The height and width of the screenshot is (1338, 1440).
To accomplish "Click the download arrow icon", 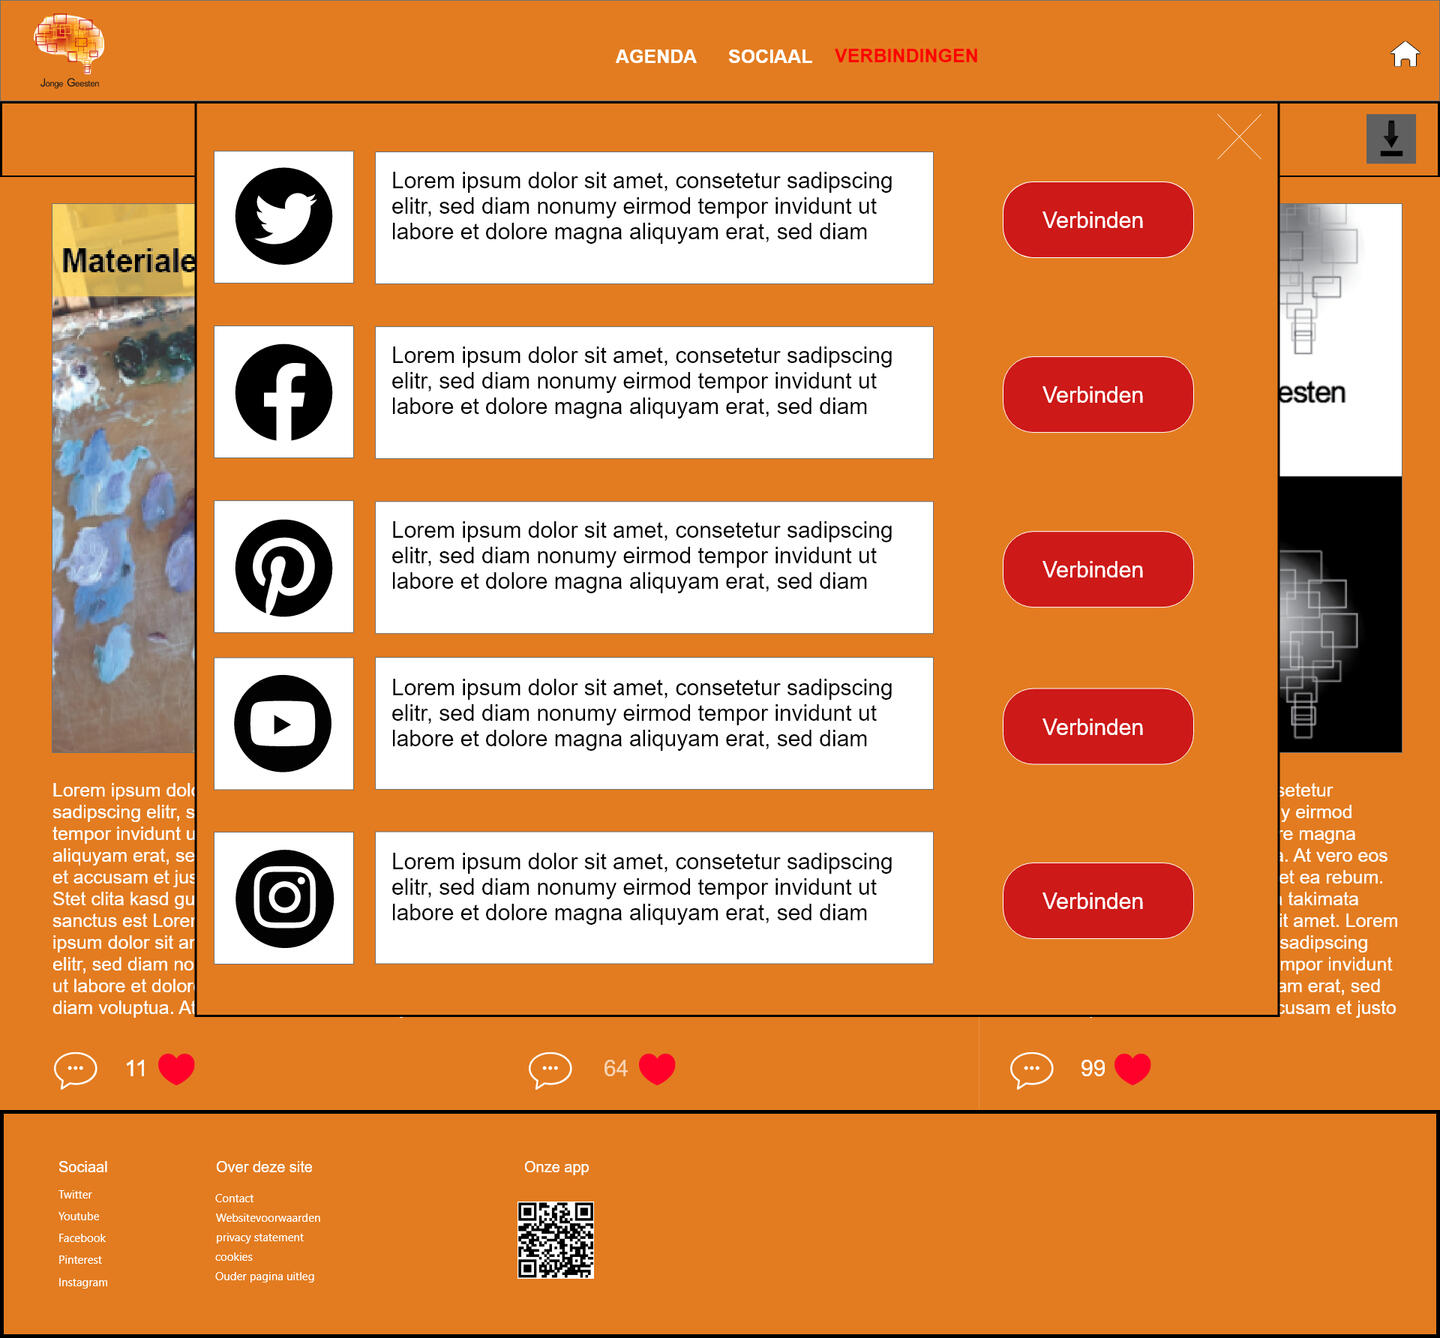I will click(1391, 139).
